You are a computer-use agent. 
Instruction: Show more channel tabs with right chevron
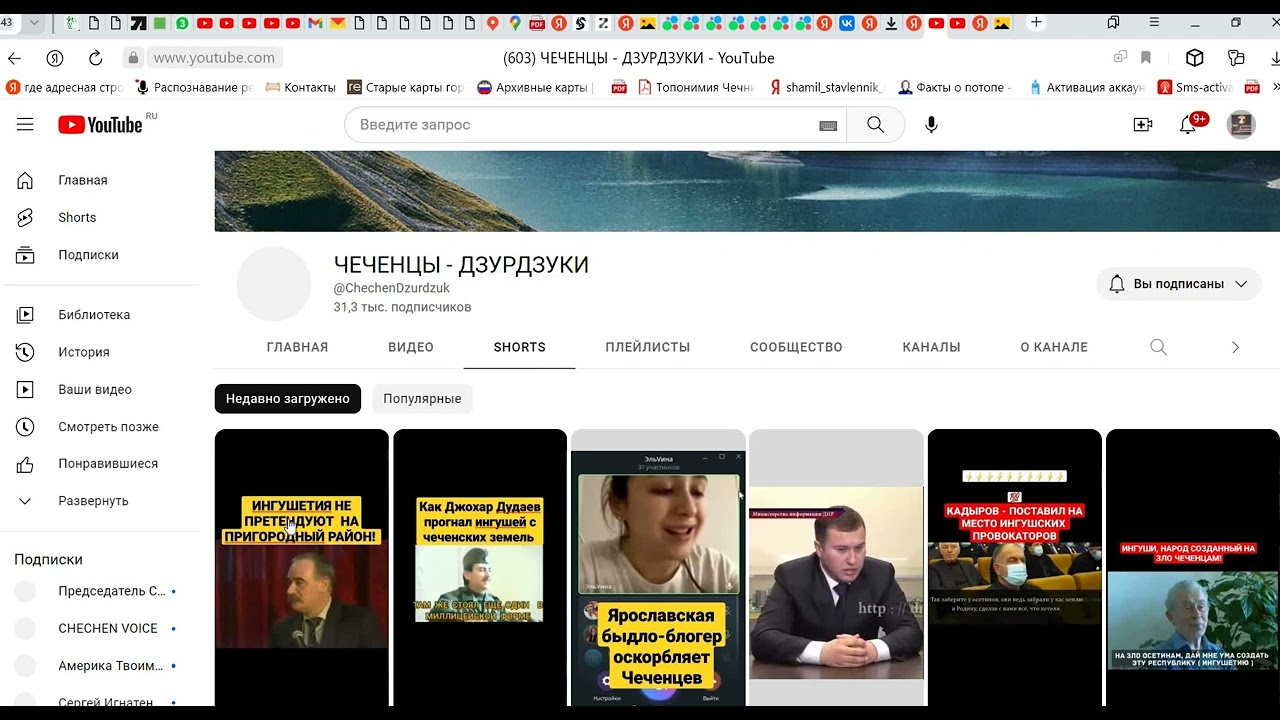tap(1235, 347)
